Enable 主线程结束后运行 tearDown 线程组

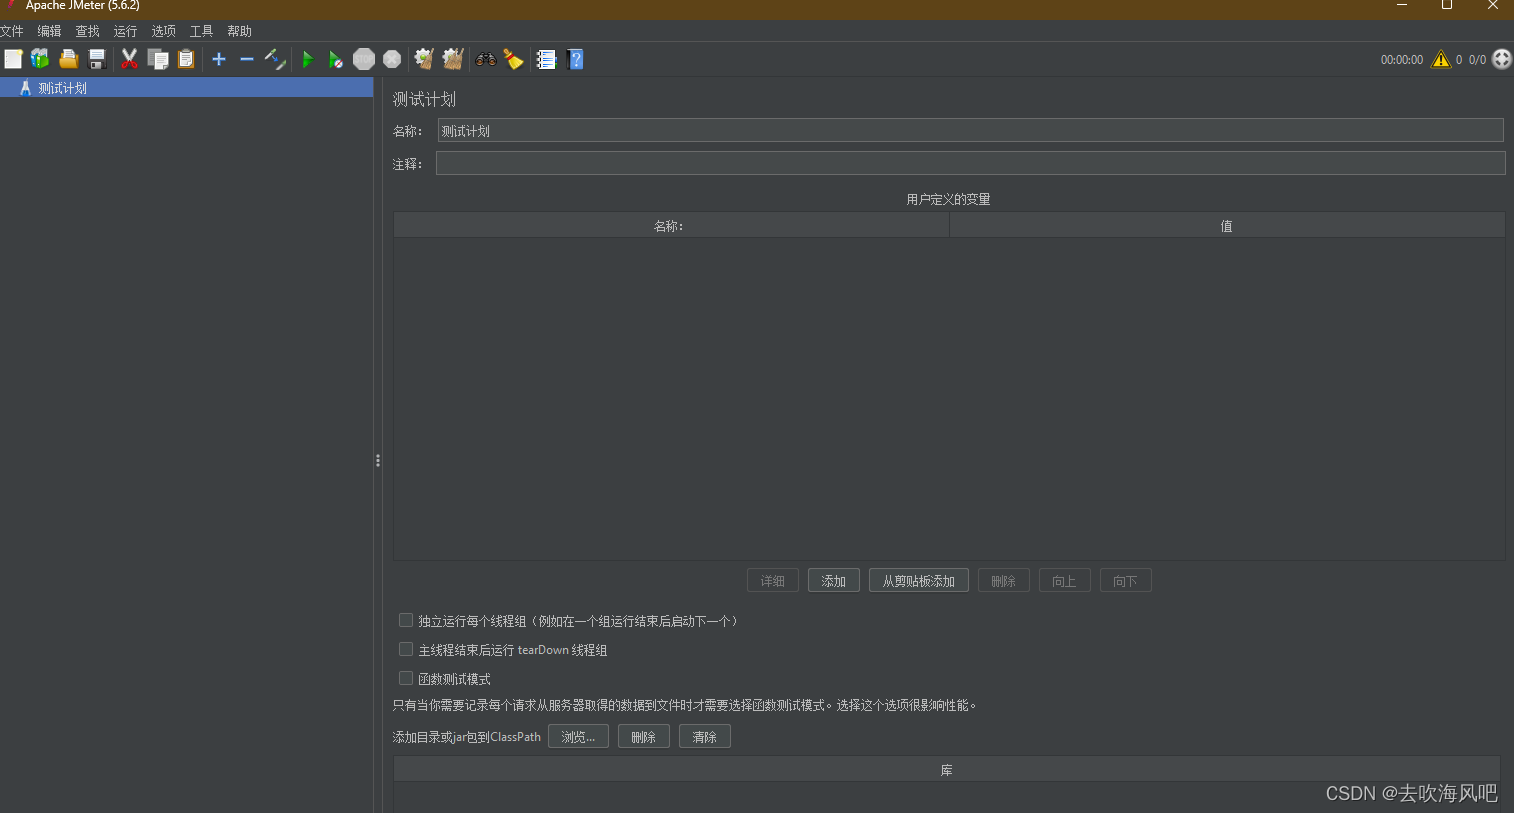coord(406,649)
